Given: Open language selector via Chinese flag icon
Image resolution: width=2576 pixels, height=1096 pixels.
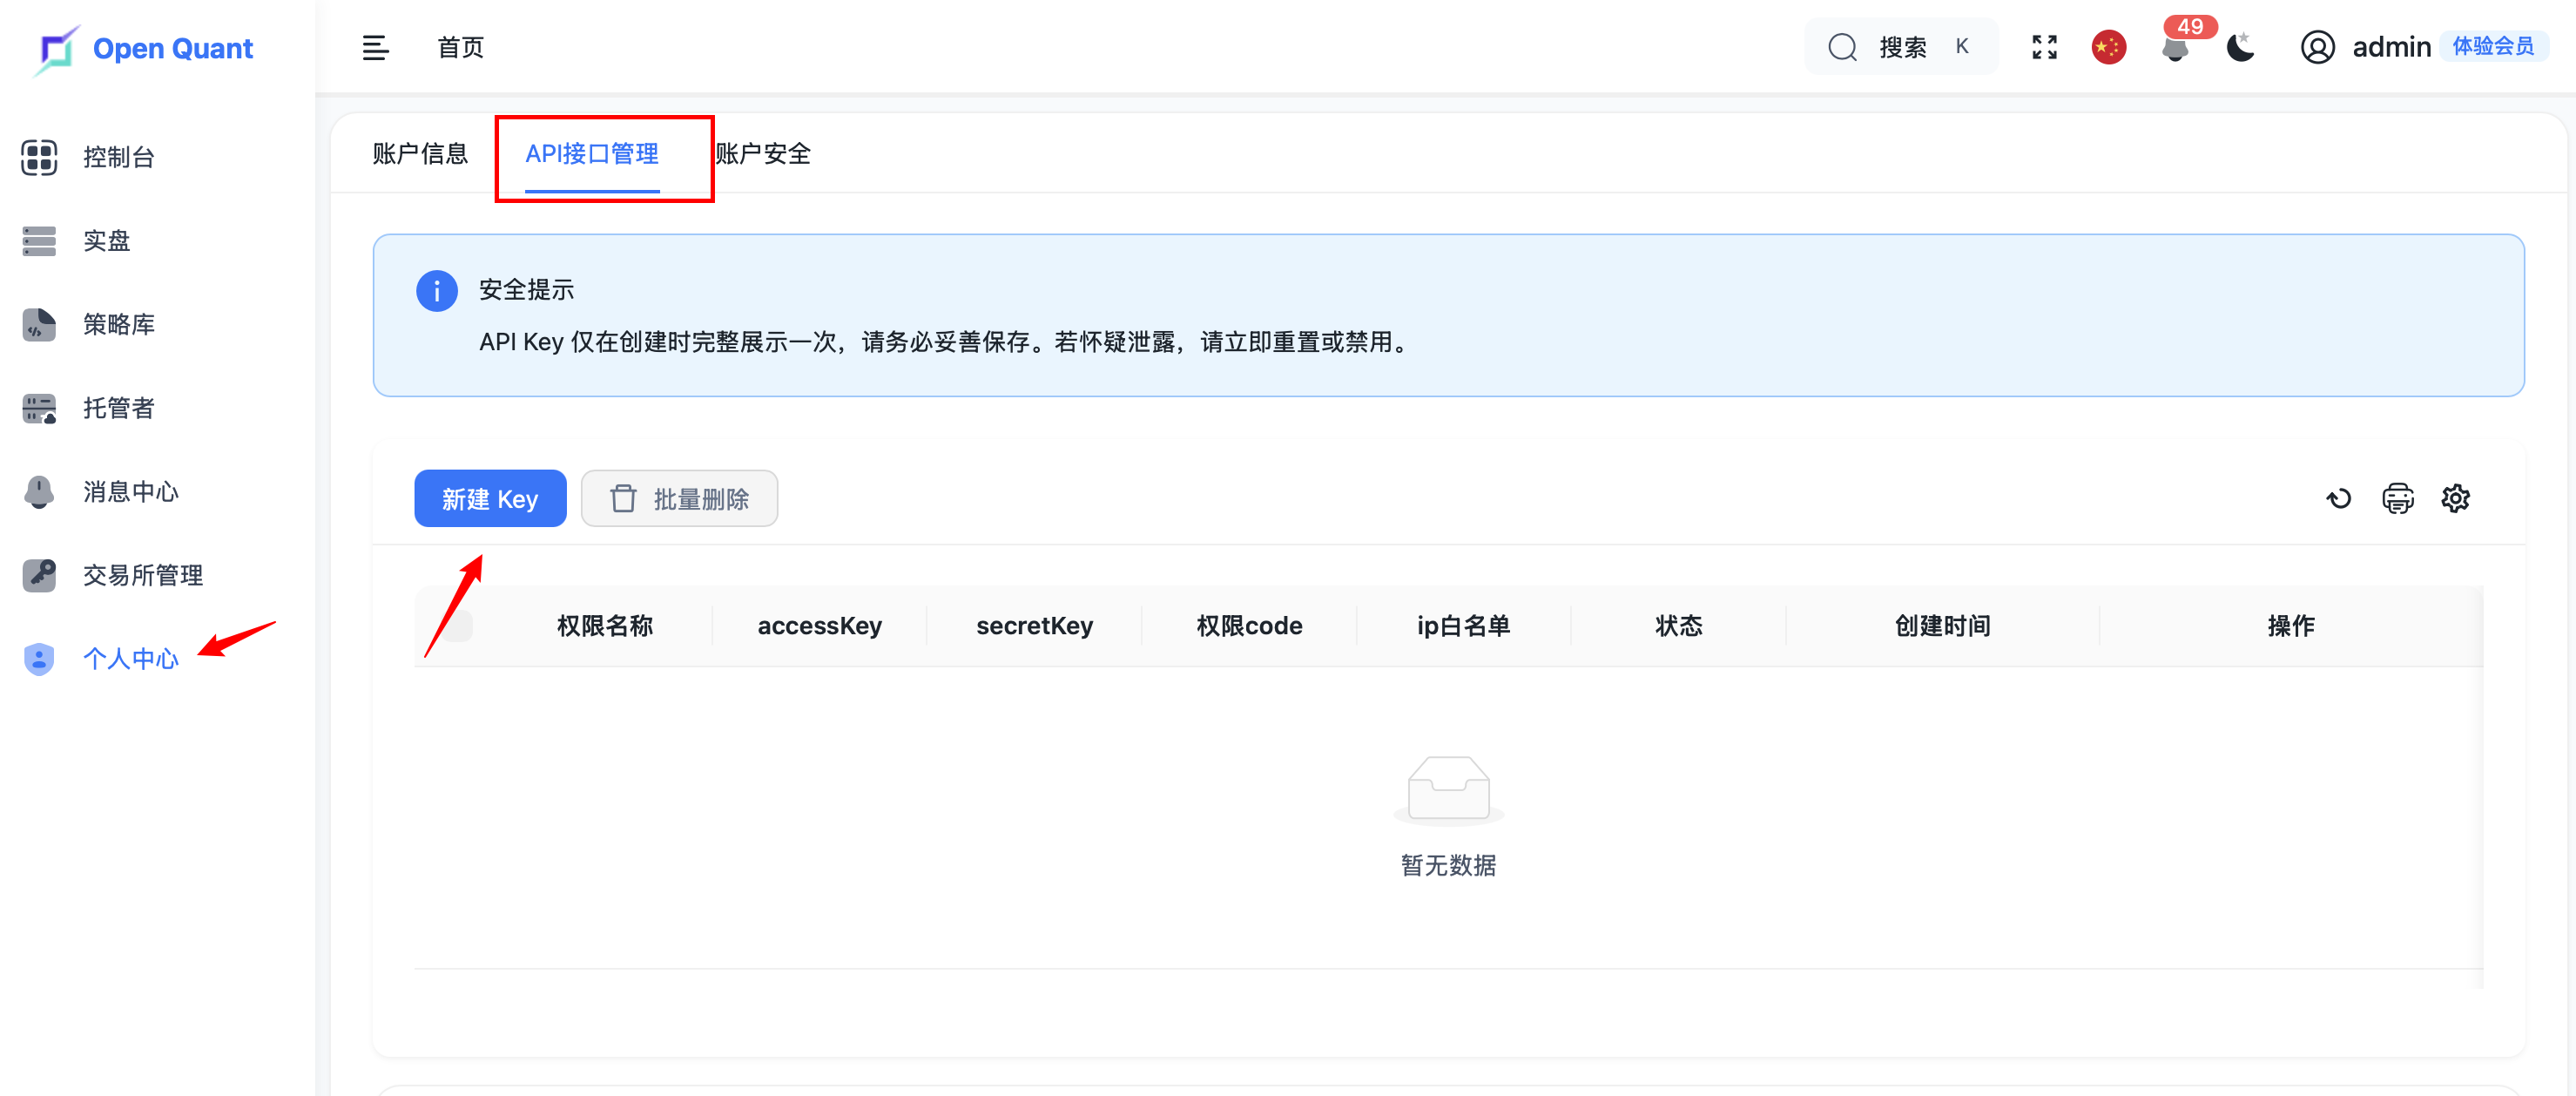Looking at the screenshot, I should click(x=2108, y=47).
